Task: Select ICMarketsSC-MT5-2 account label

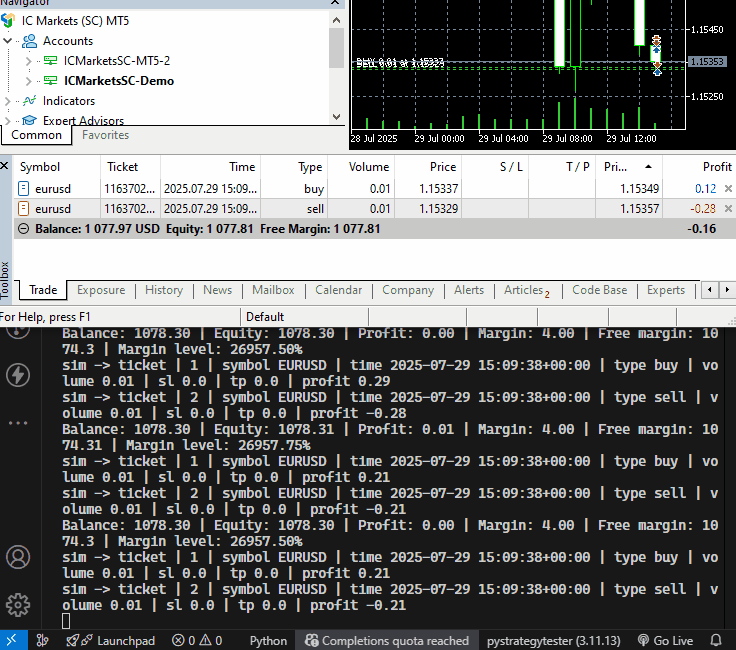Action: (117, 61)
